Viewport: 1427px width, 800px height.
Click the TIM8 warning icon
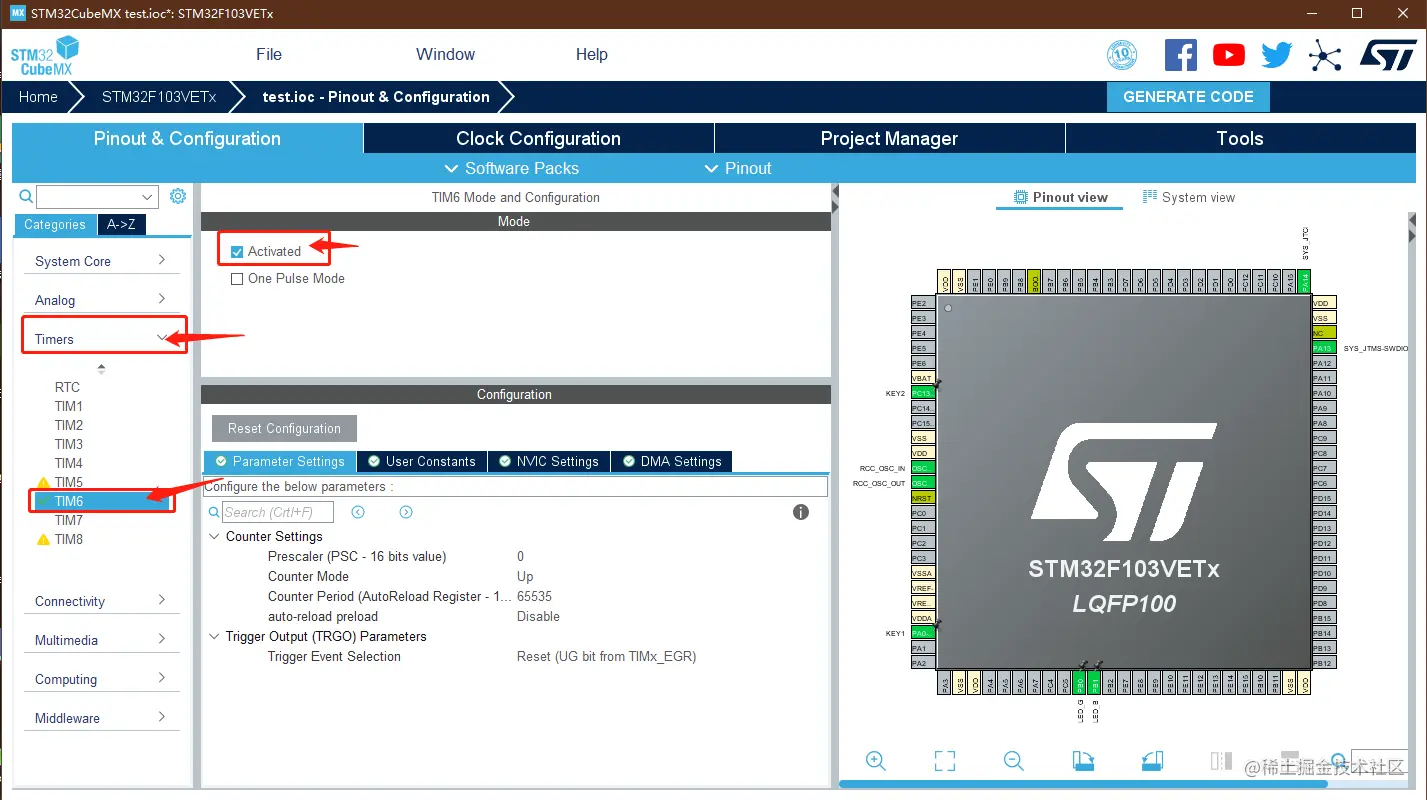(x=43, y=540)
